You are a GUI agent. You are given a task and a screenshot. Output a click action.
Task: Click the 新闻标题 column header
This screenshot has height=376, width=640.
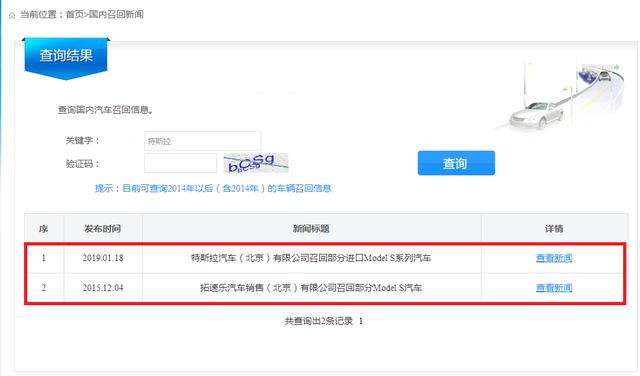[311, 229]
